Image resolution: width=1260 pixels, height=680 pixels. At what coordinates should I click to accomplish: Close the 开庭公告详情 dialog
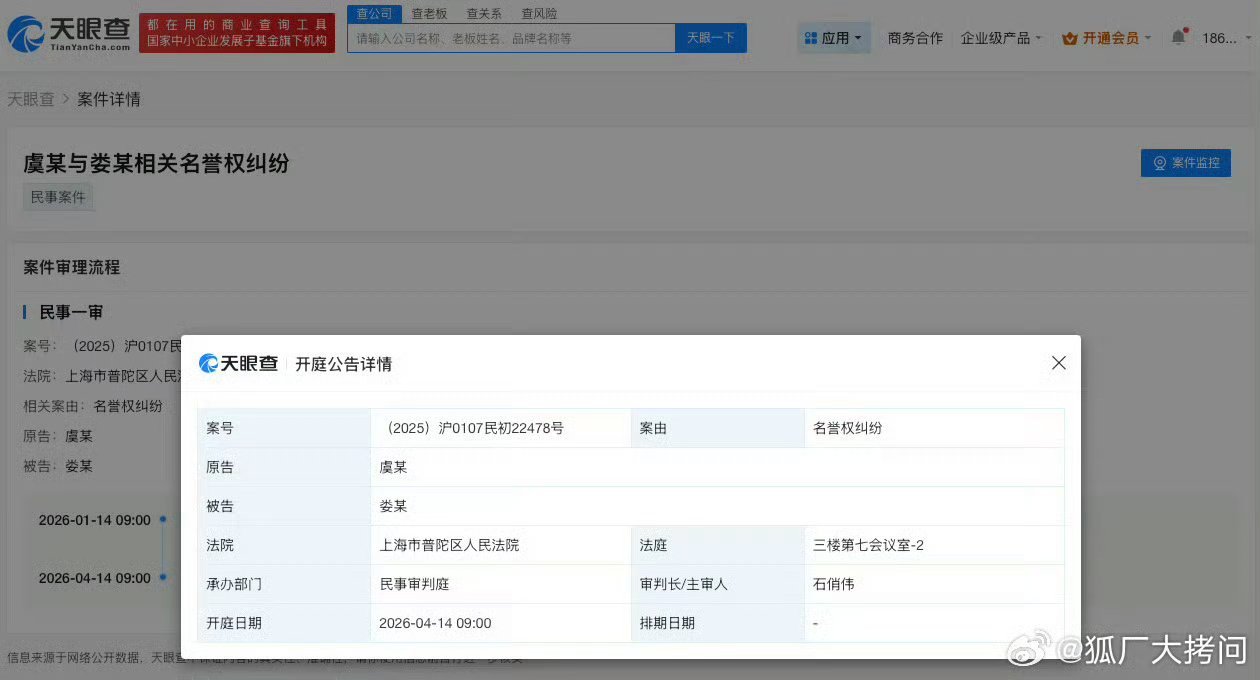(x=1058, y=363)
